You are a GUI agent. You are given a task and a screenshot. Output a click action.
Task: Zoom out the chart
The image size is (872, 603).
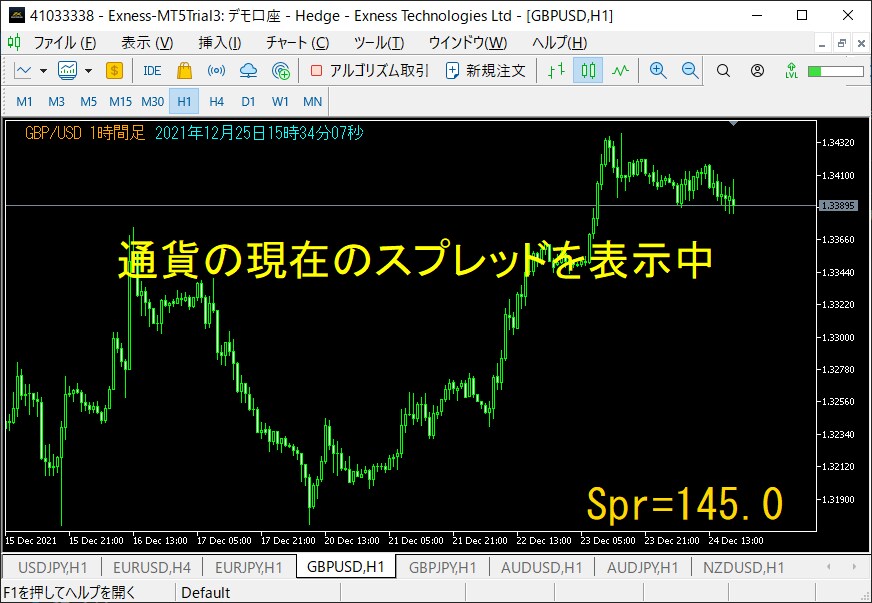[x=690, y=71]
